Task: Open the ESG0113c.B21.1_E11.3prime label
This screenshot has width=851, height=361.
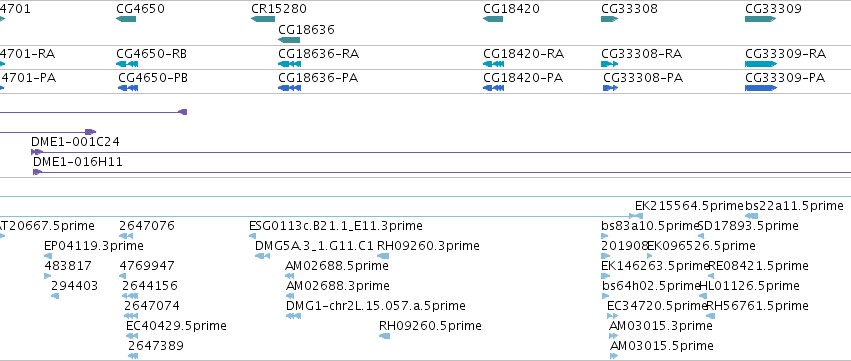Action: (x=335, y=225)
